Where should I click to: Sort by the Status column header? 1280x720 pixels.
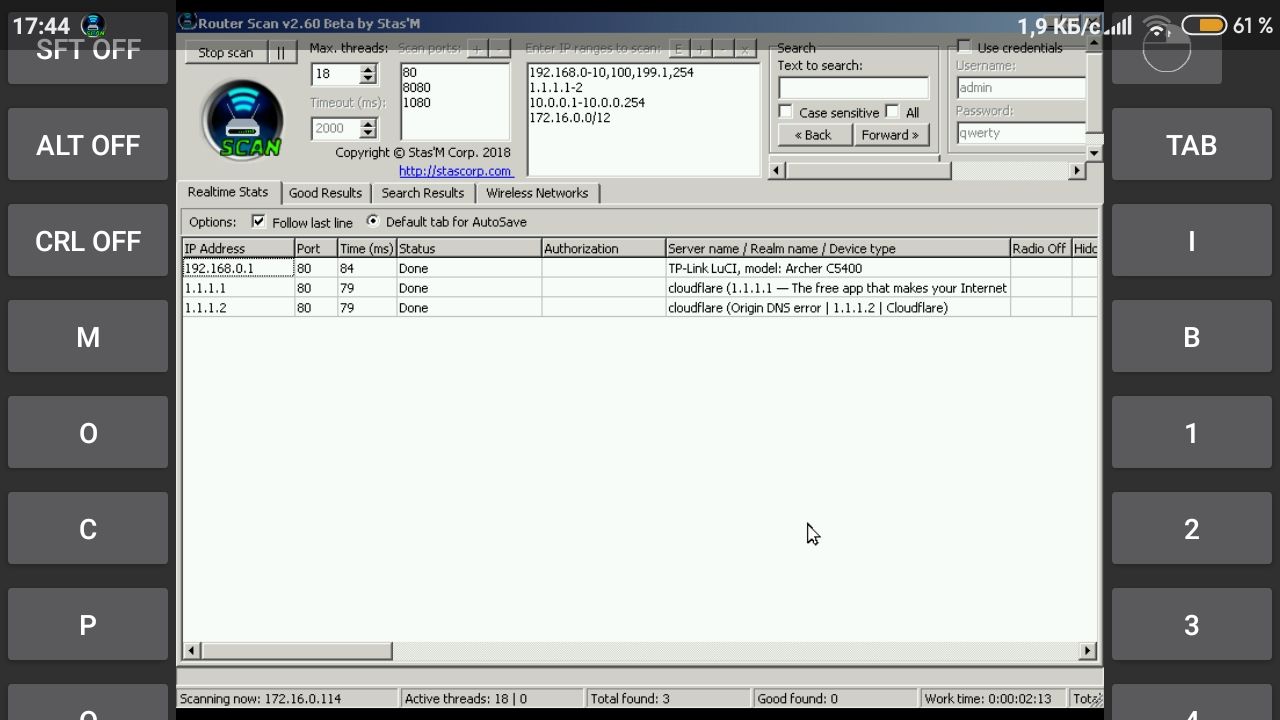[469, 248]
